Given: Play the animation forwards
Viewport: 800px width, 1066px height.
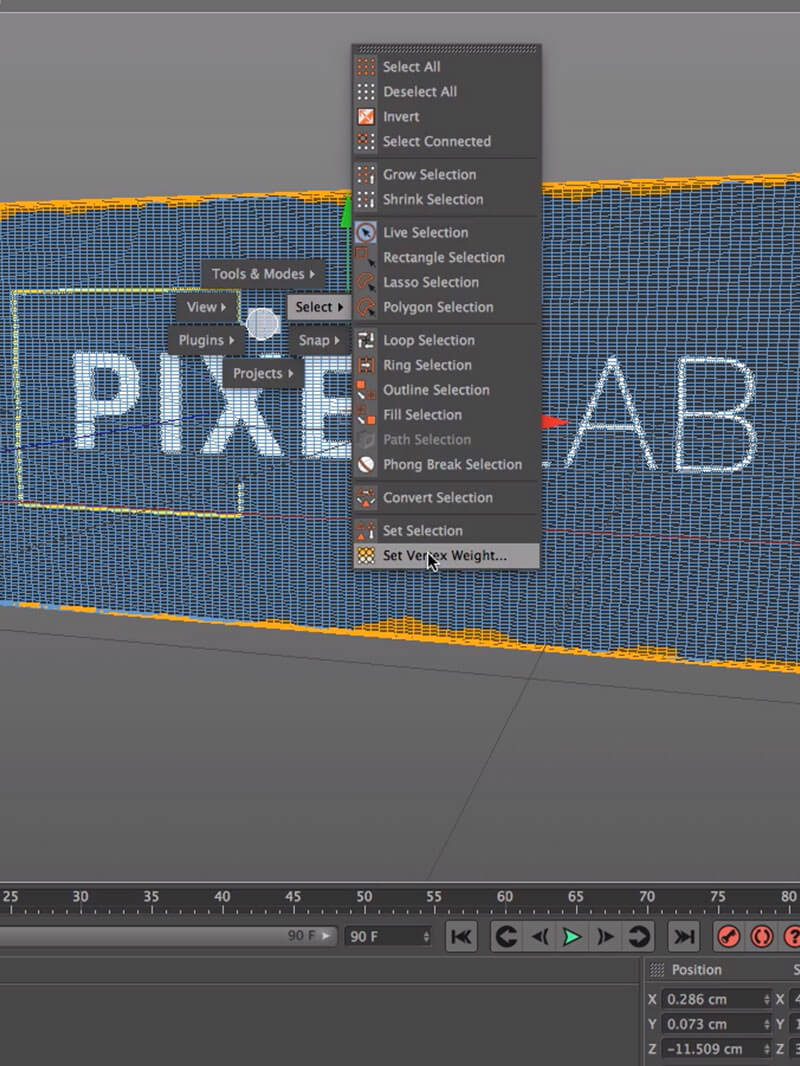Looking at the screenshot, I should coord(572,937).
